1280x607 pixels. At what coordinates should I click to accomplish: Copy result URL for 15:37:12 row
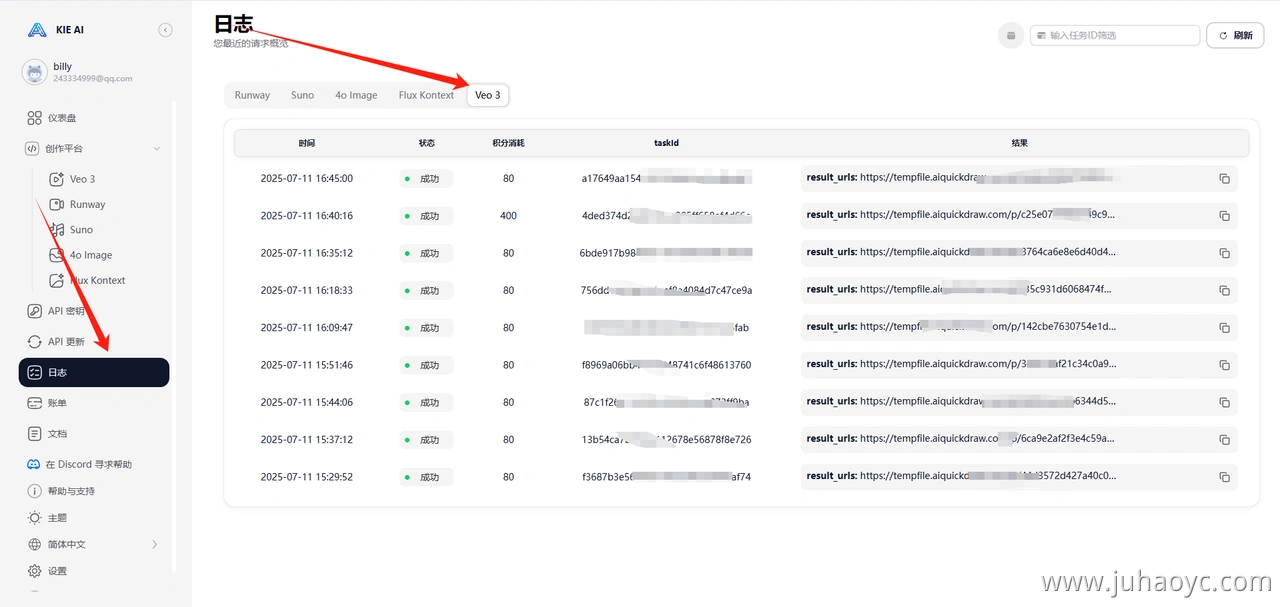(1224, 440)
